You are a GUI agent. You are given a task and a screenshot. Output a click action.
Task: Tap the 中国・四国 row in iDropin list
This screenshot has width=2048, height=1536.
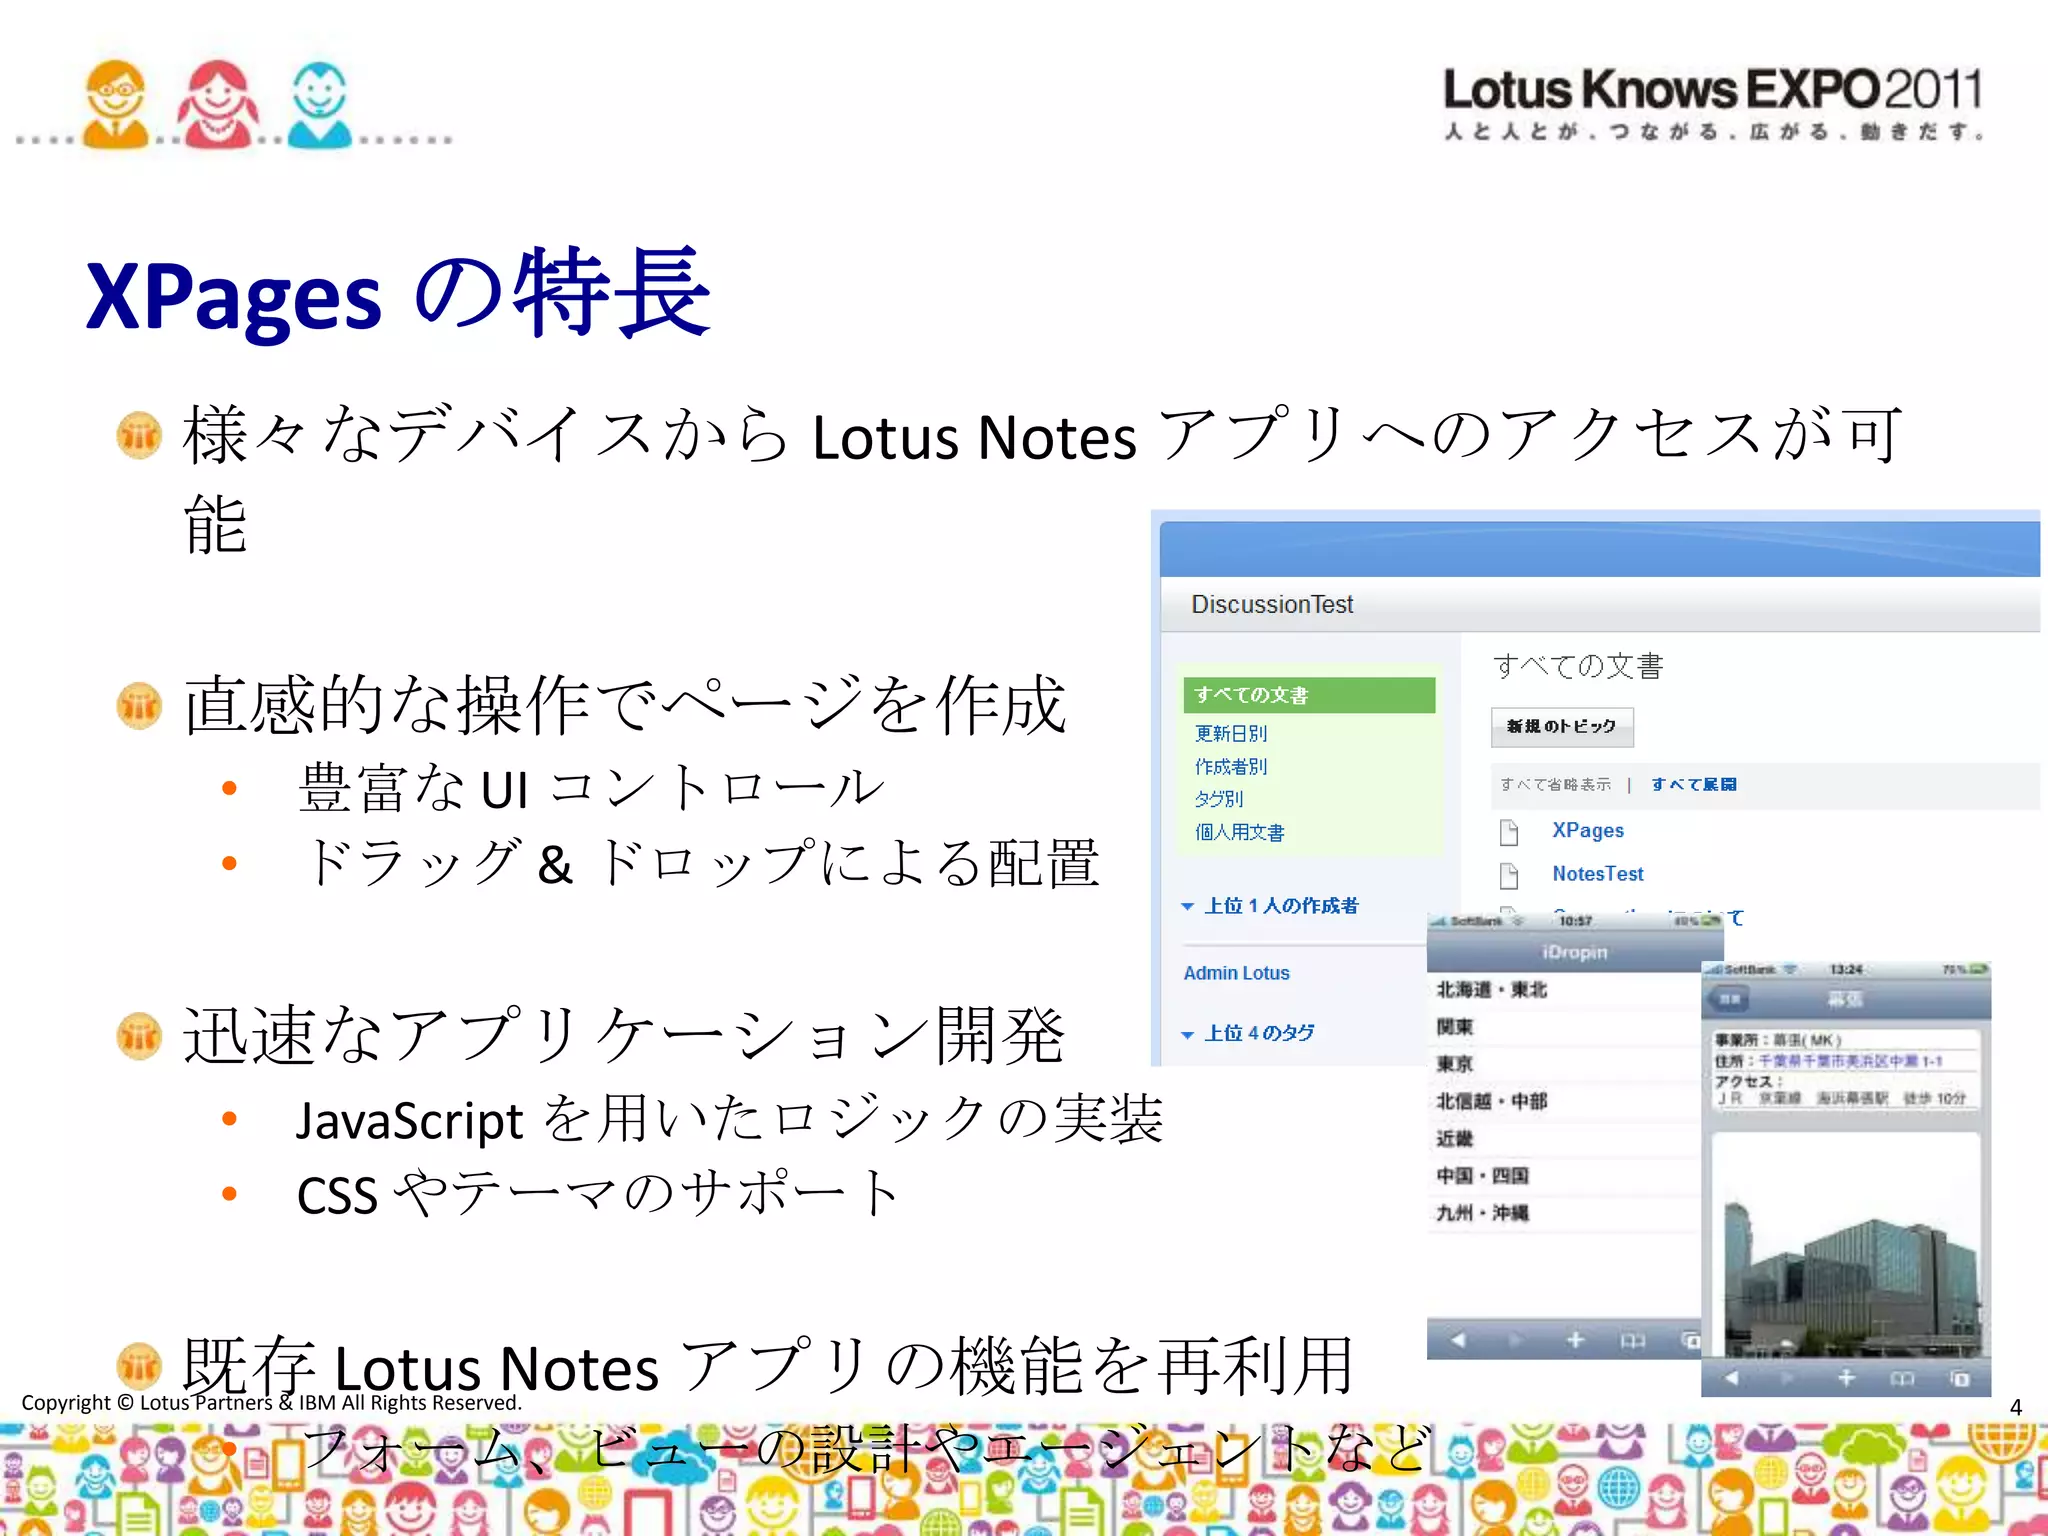click(1564, 1176)
